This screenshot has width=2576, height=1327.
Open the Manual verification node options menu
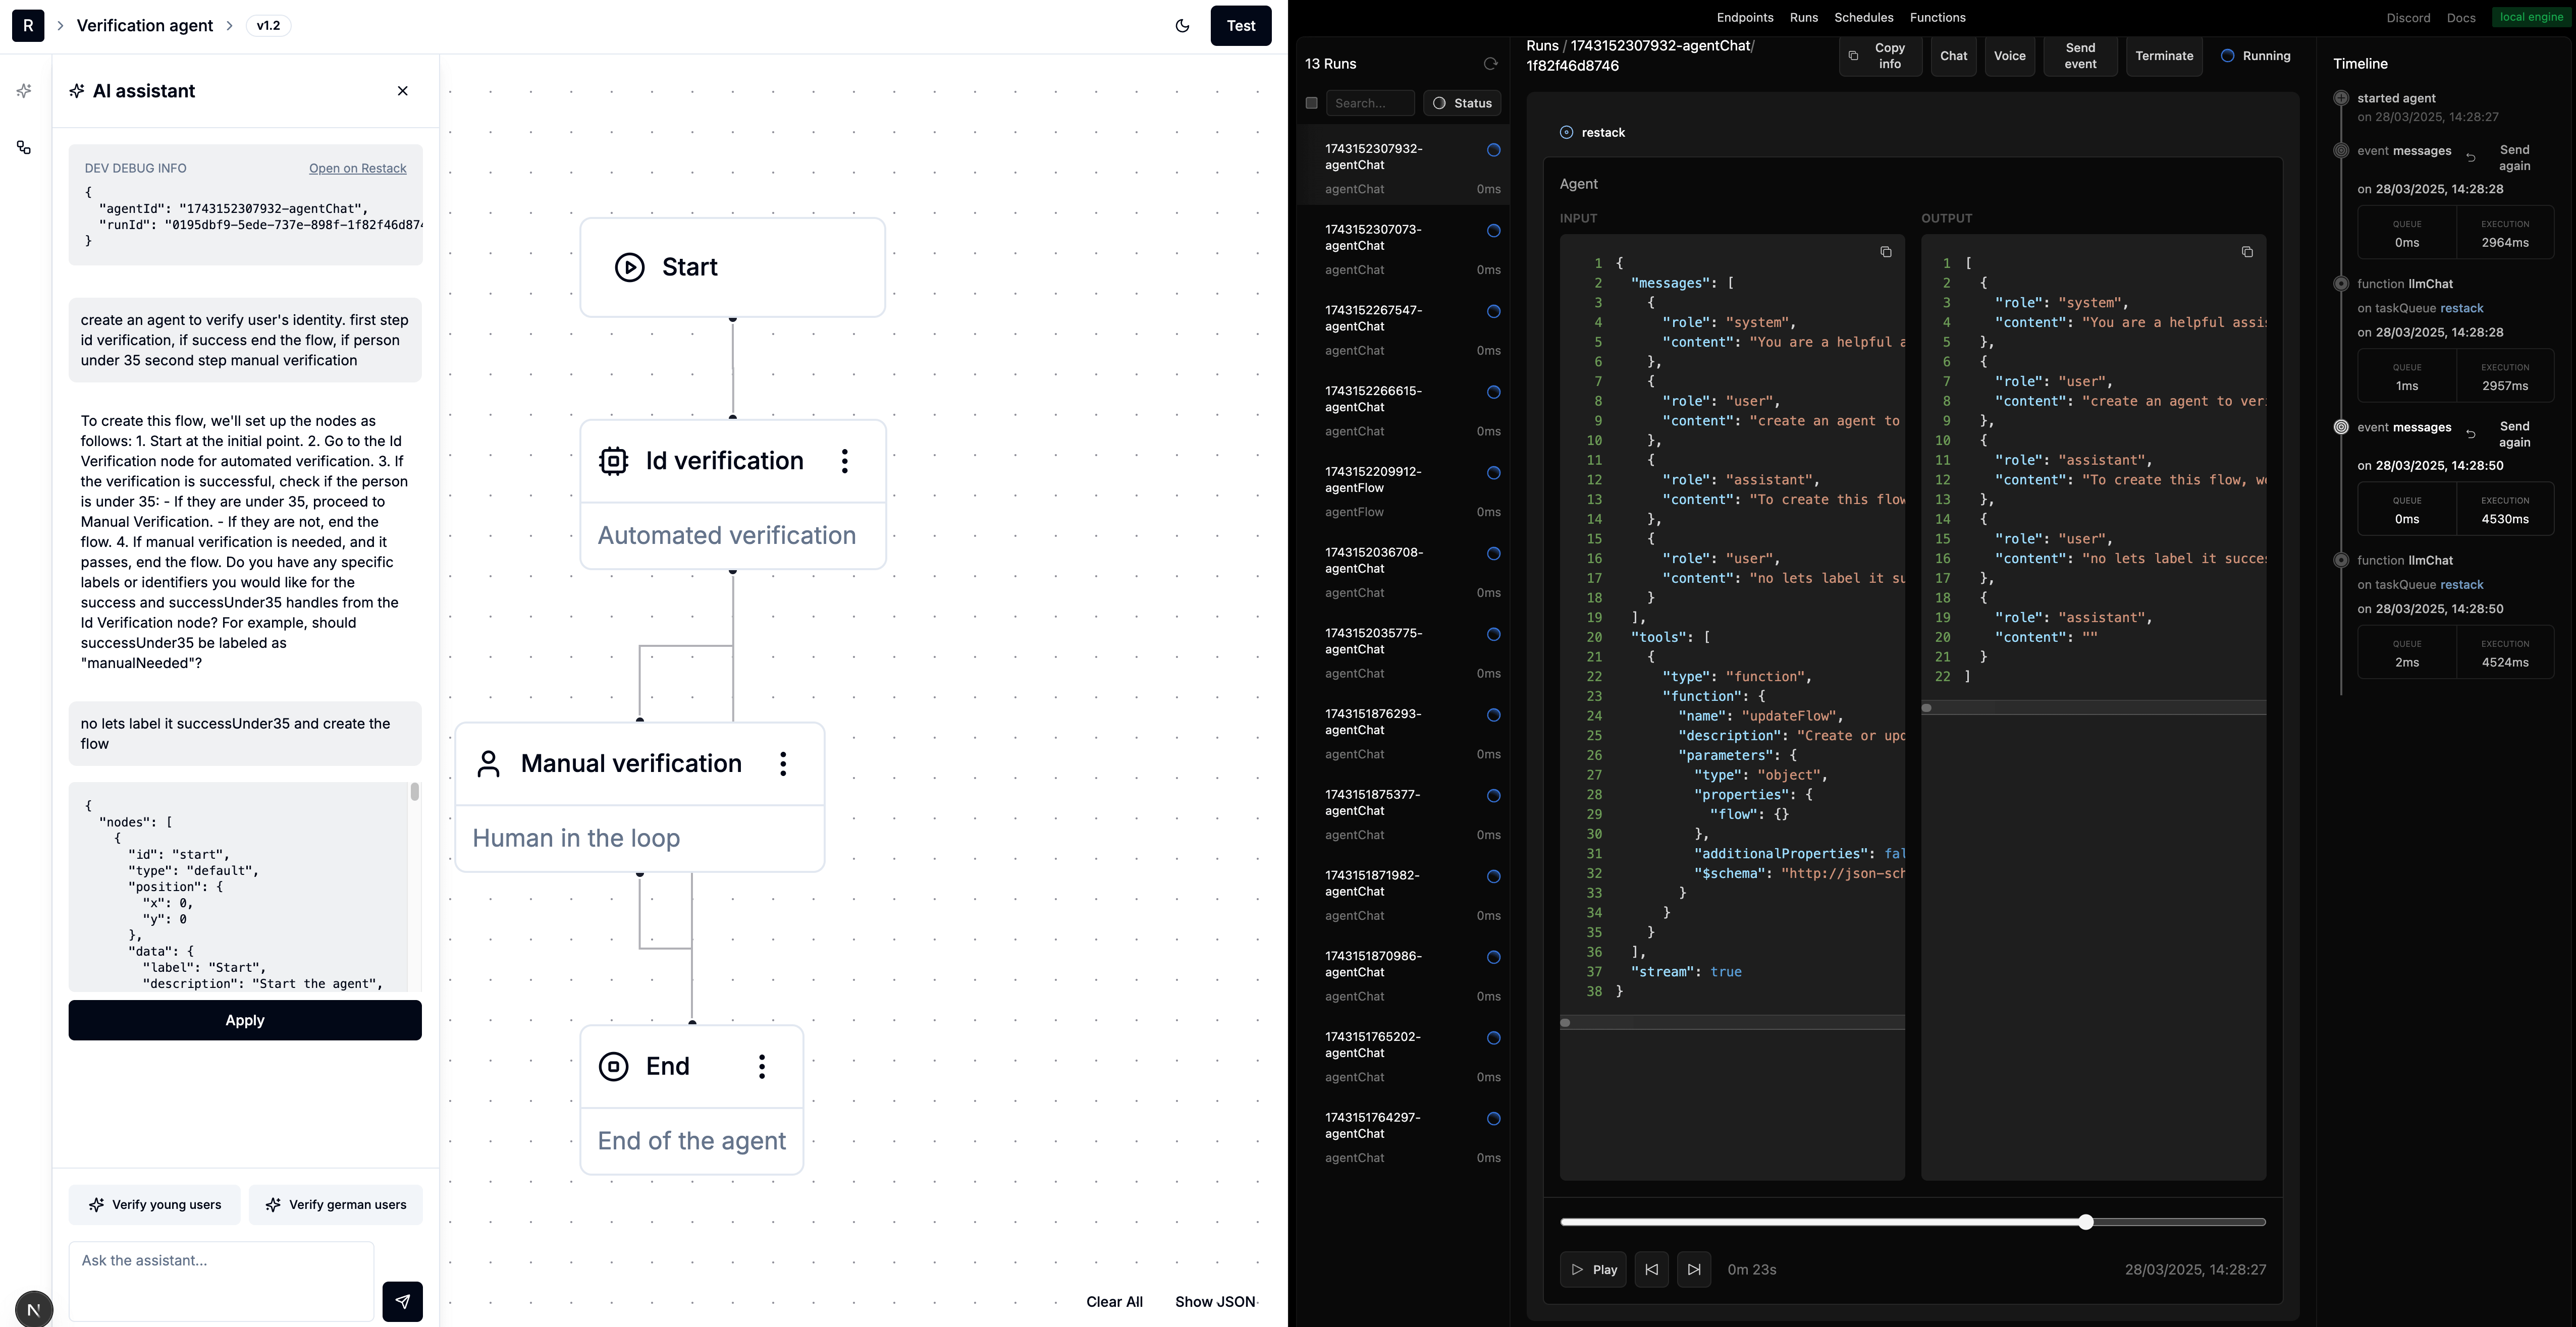pos(784,763)
